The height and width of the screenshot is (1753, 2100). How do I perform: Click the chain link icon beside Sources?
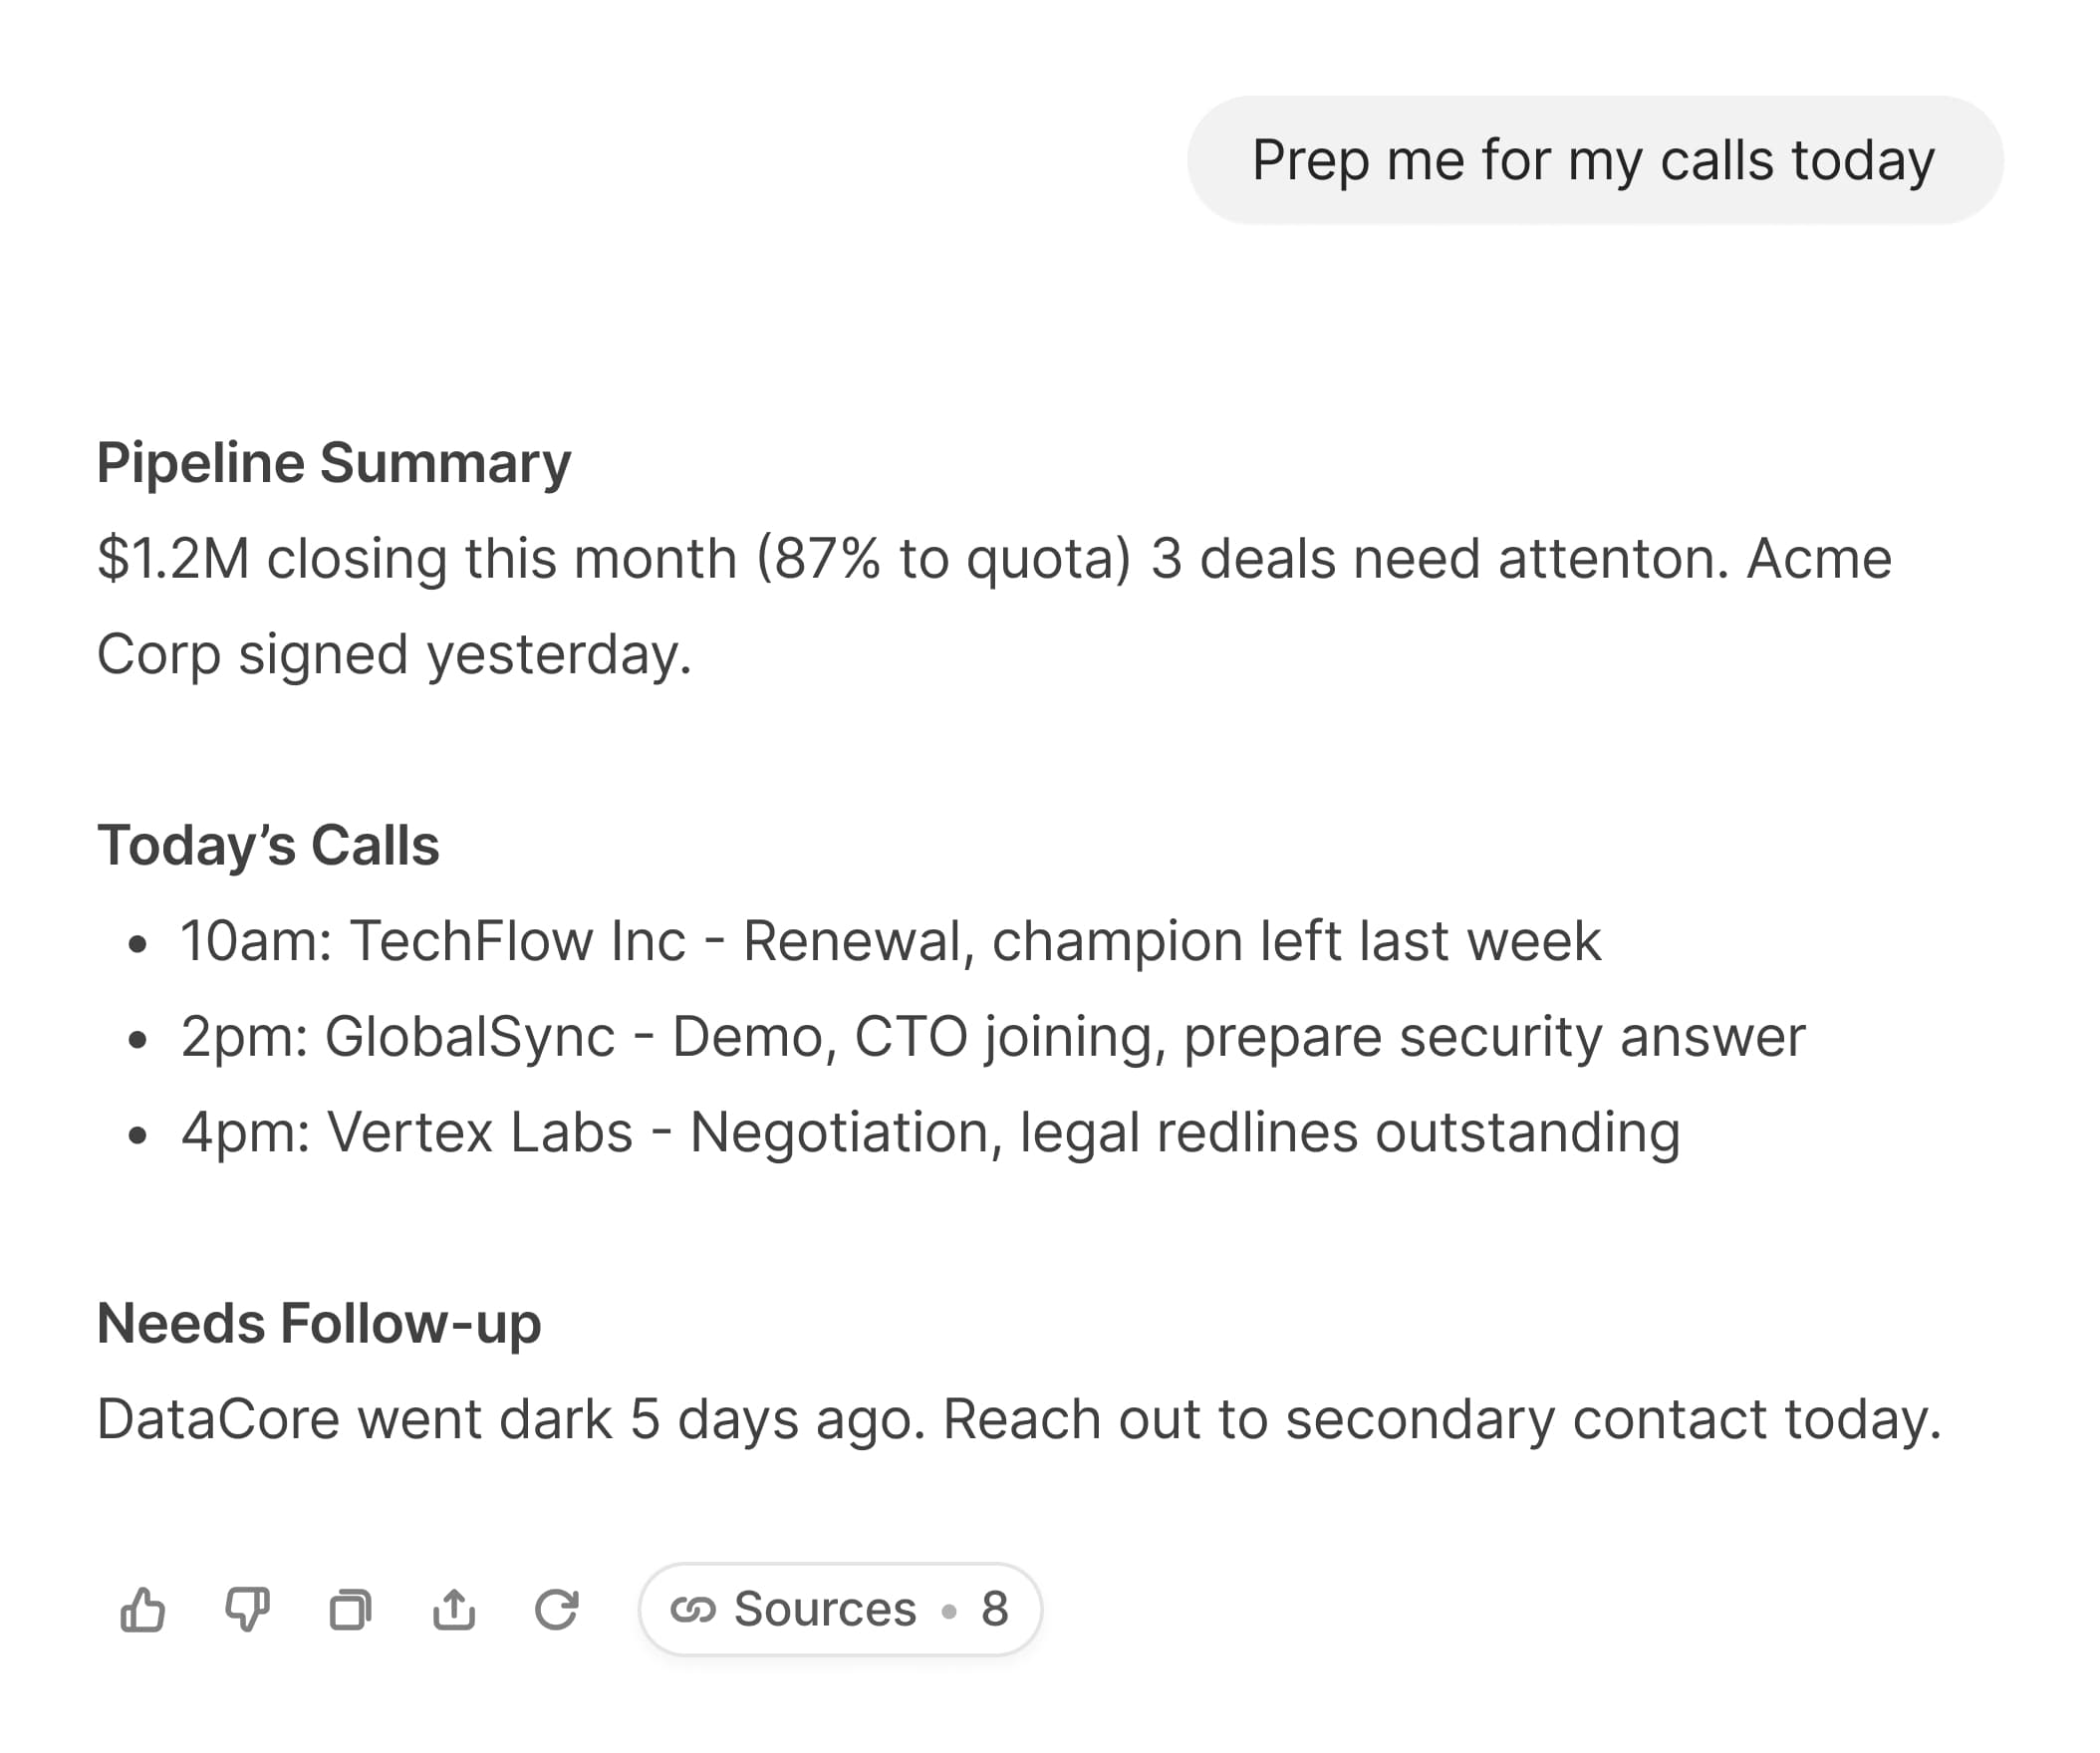click(x=693, y=1609)
